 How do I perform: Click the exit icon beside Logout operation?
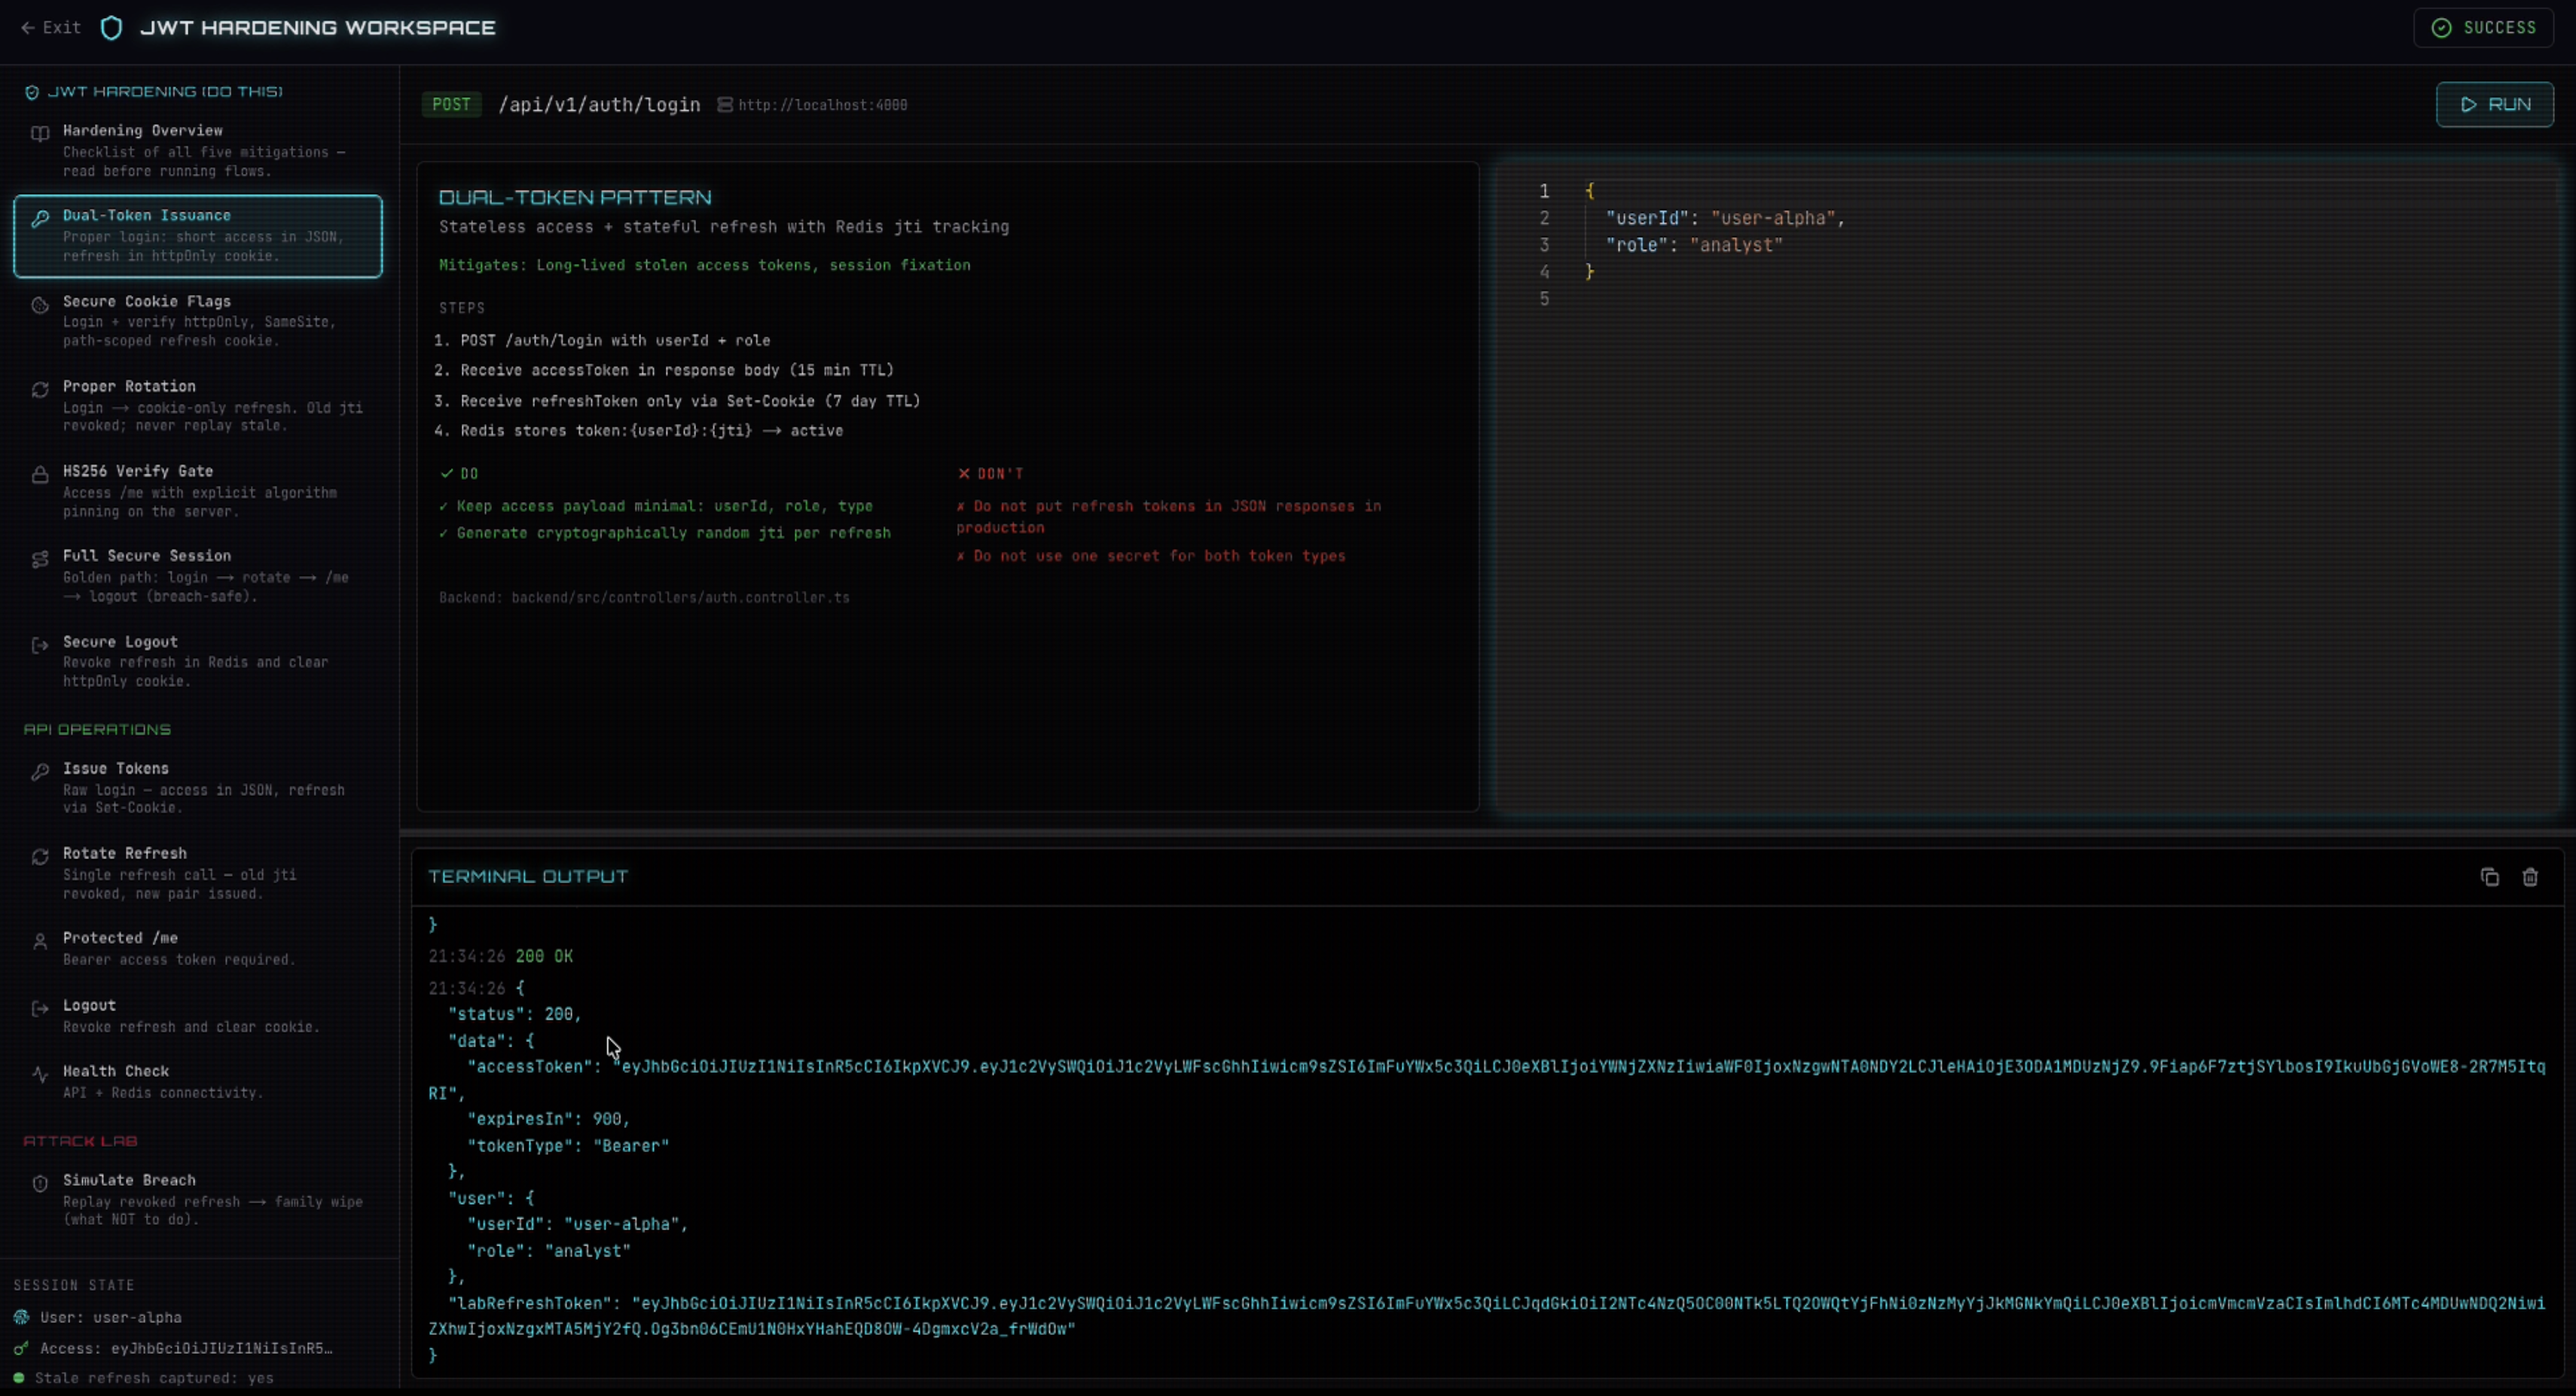pos(40,1009)
